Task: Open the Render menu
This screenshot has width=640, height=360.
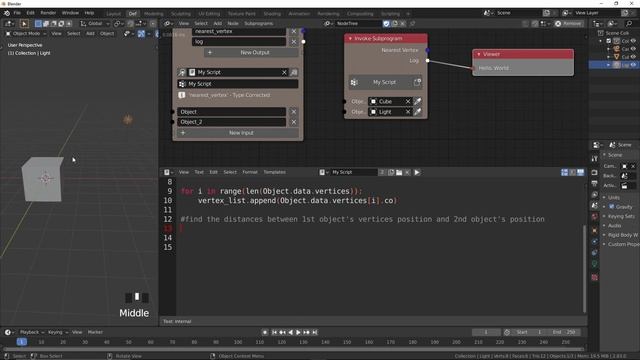Action: [48, 13]
